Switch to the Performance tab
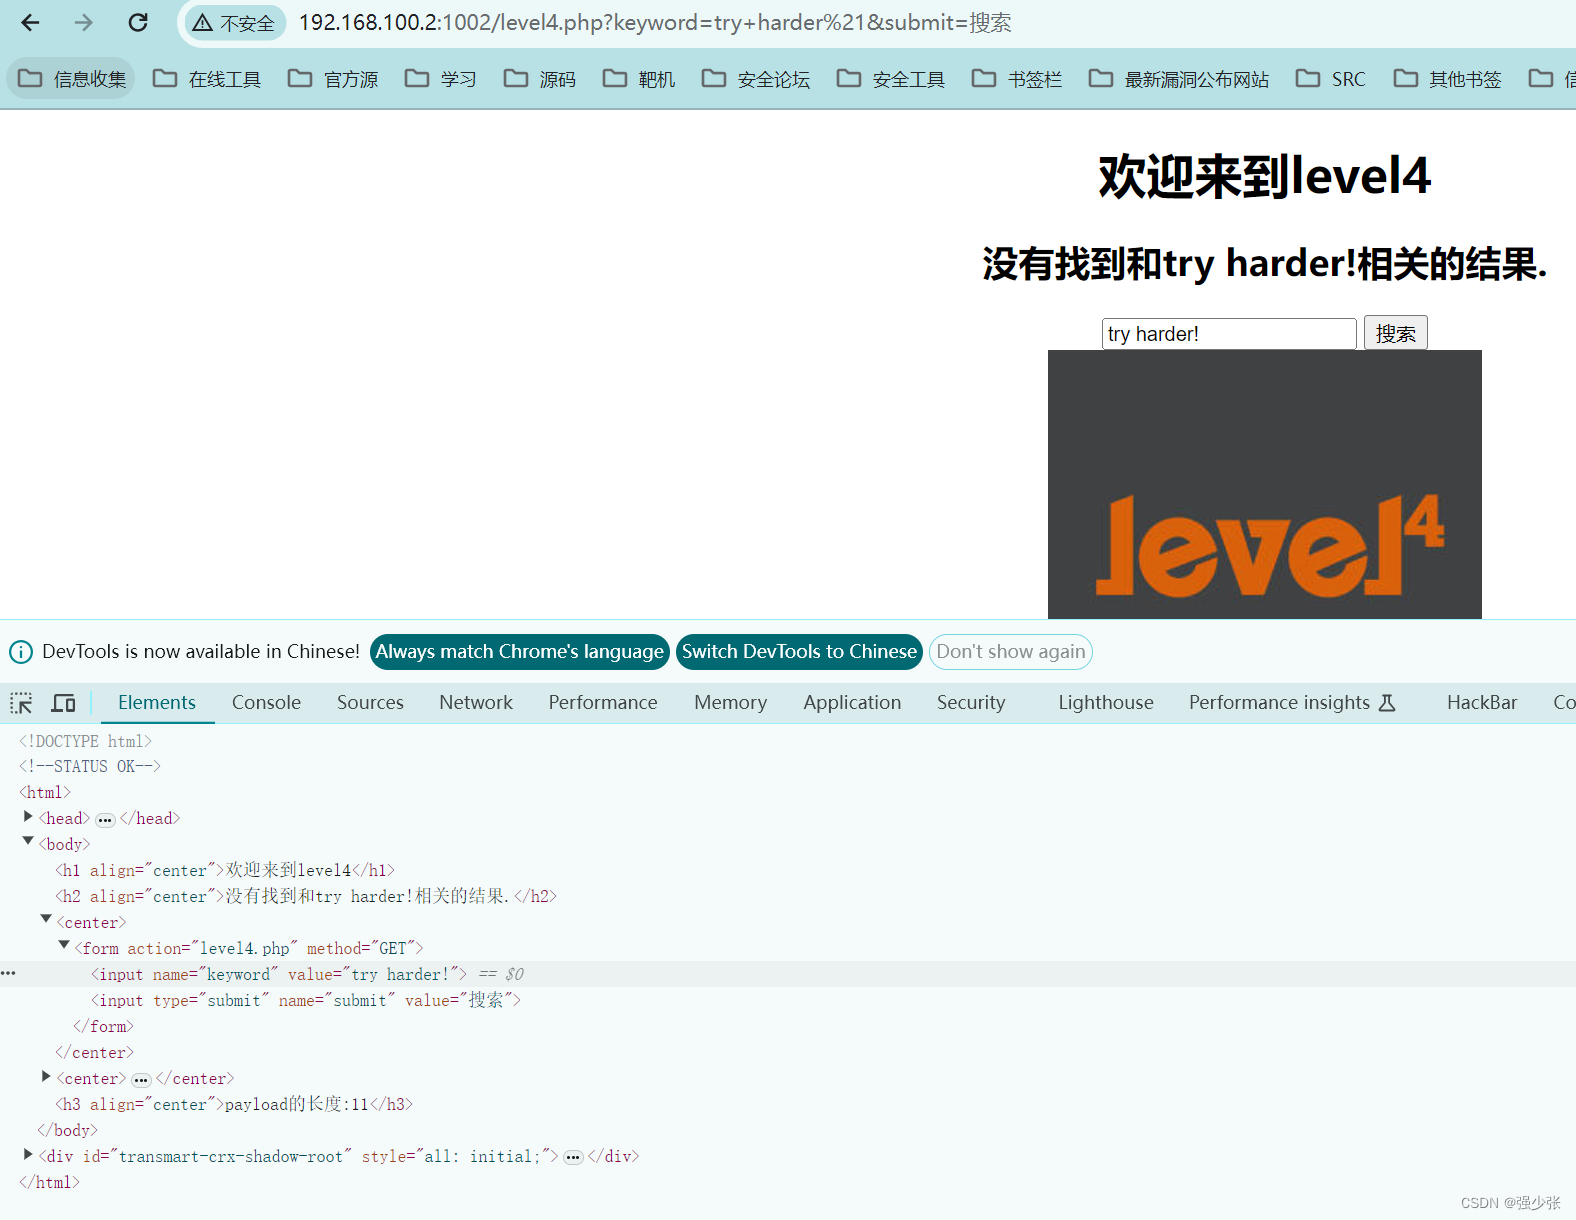The width and height of the screenshot is (1576, 1220). (603, 703)
